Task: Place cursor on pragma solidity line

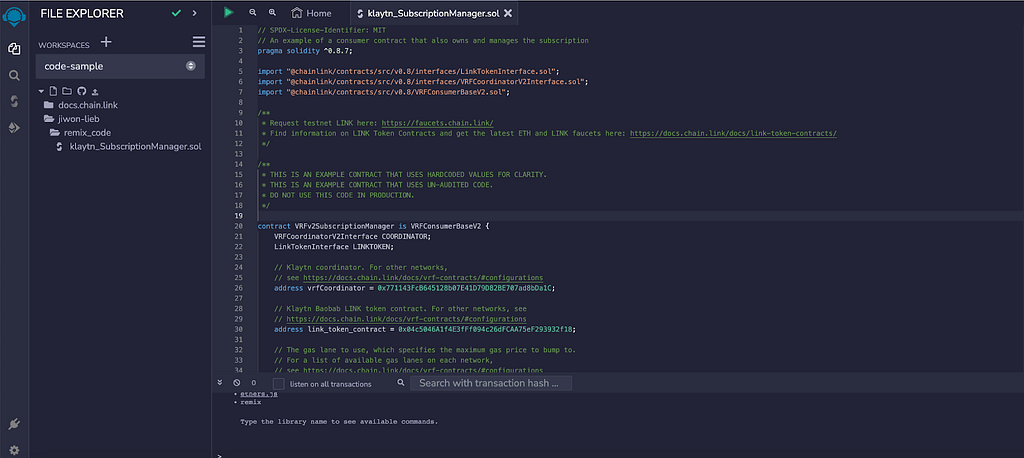Action: click(x=305, y=50)
